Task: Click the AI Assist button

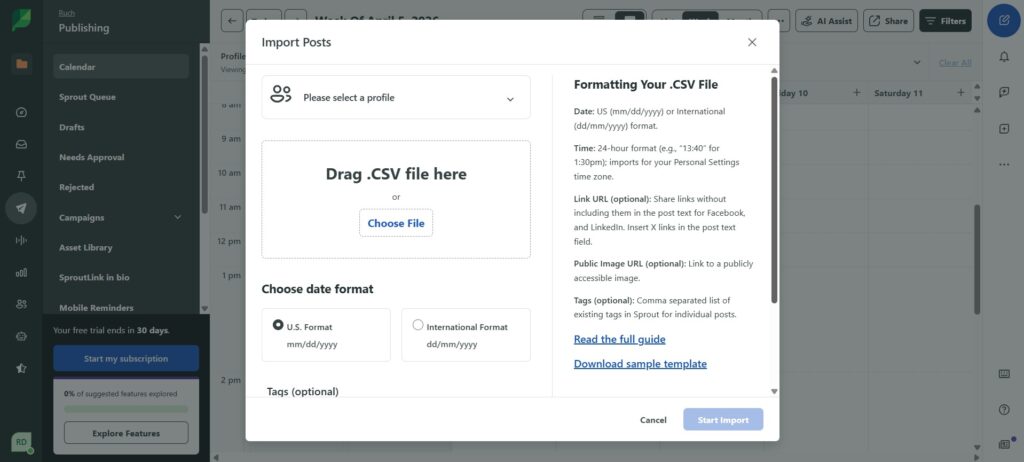Action: pyautogui.click(x=826, y=21)
